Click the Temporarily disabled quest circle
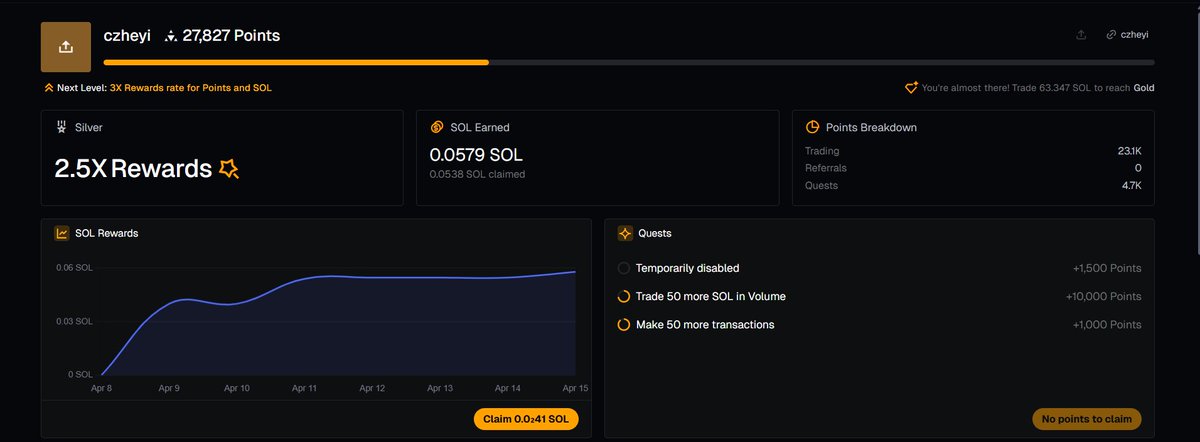The height and width of the screenshot is (442, 1200). click(624, 268)
